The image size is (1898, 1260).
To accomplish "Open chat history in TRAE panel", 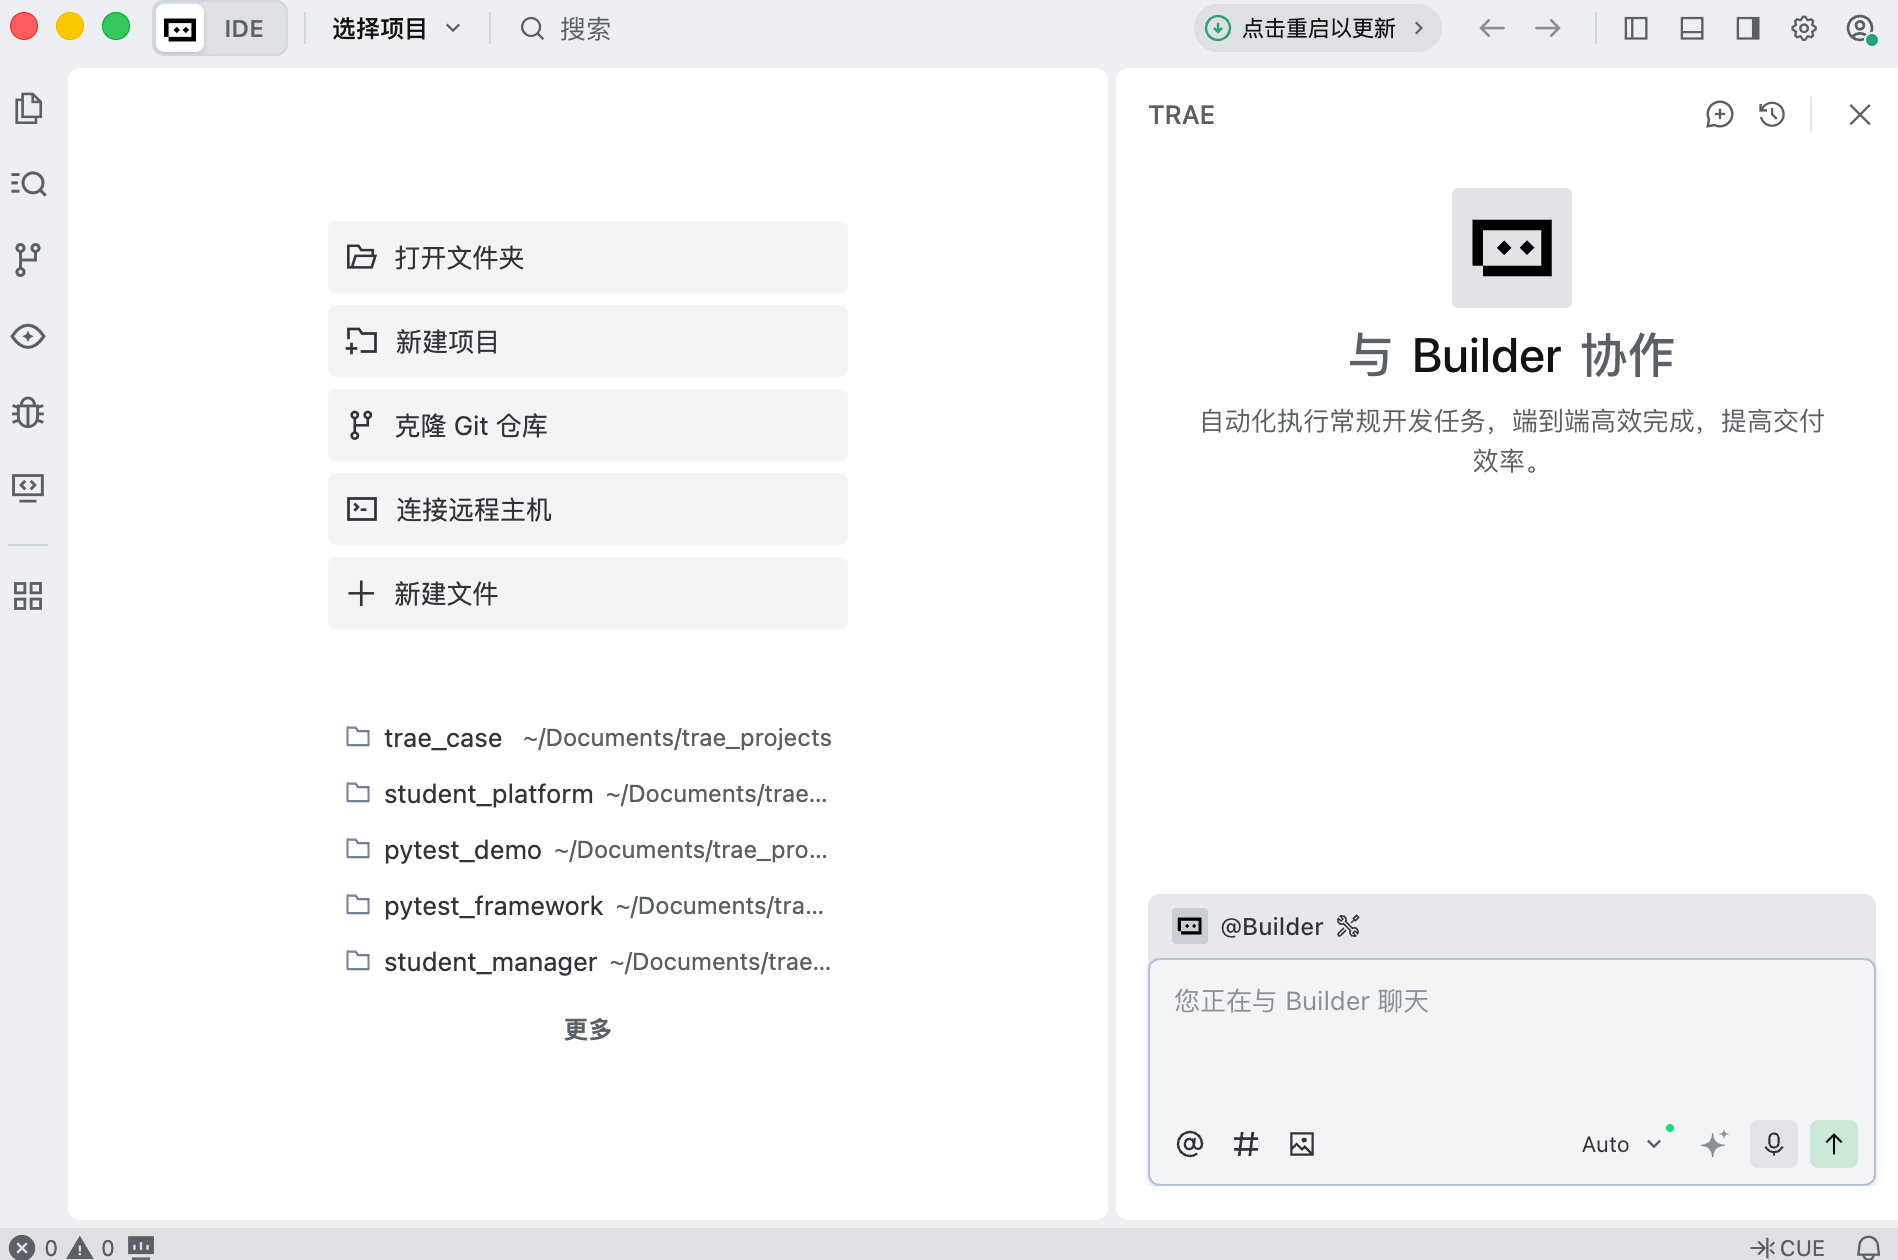I will [1772, 115].
